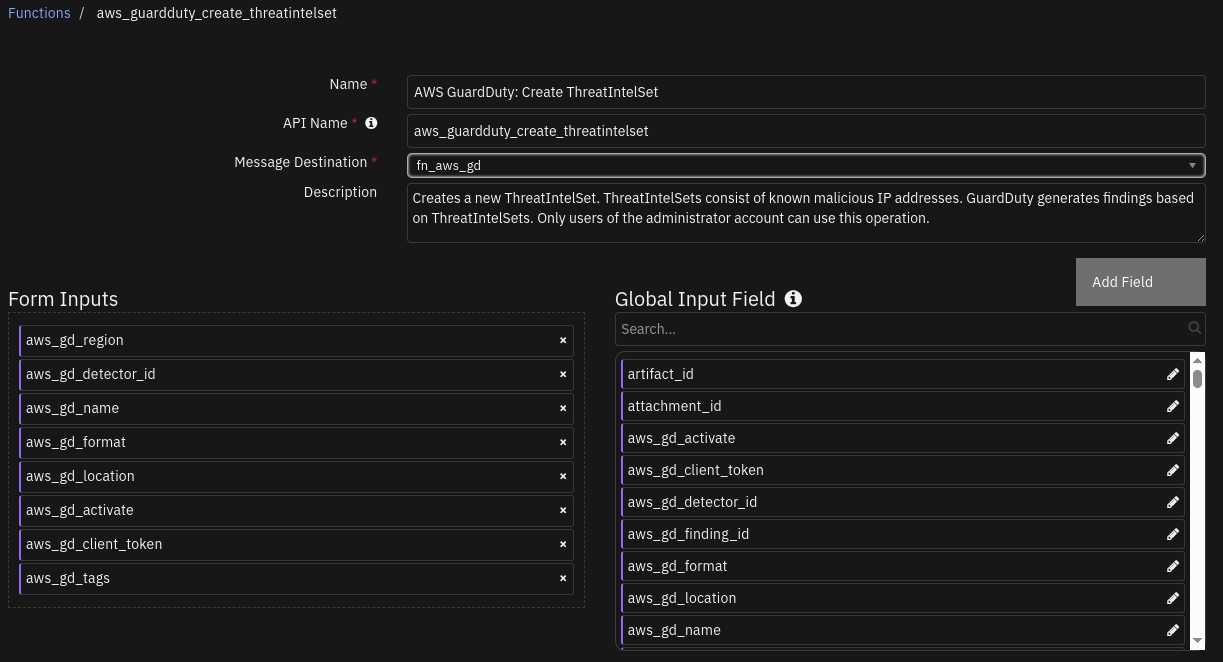Remove aws_gd_region from Form Inputs
Image resolution: width=1223 pixels, height=662 pixels.
(563, 340)
